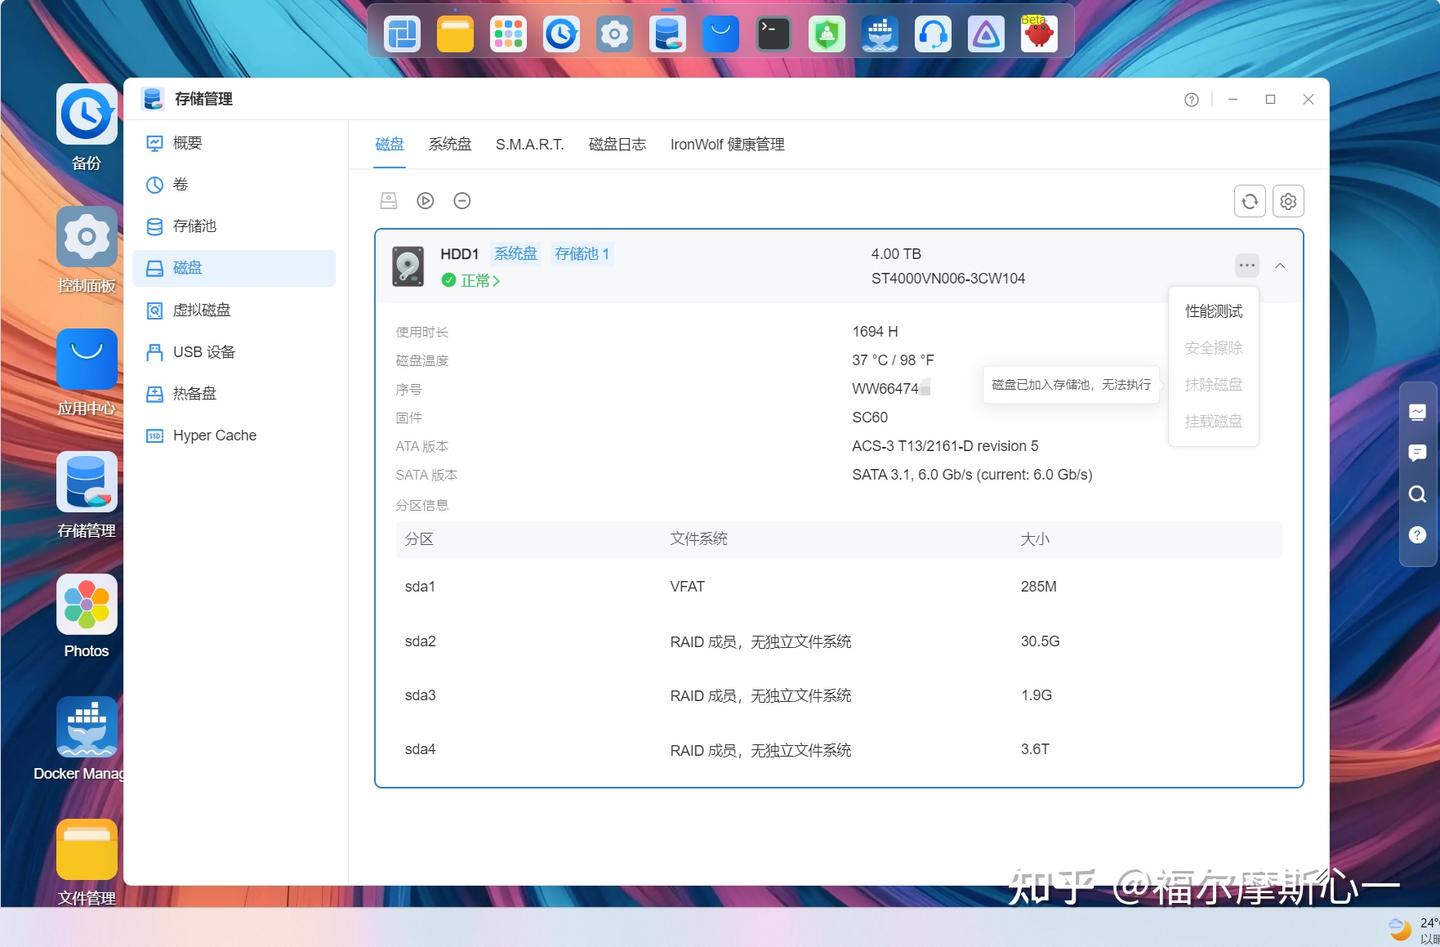Click 安全擦除 in the dropdown menu
The height and width of the screenshot is (947, 1440).
1213,348
